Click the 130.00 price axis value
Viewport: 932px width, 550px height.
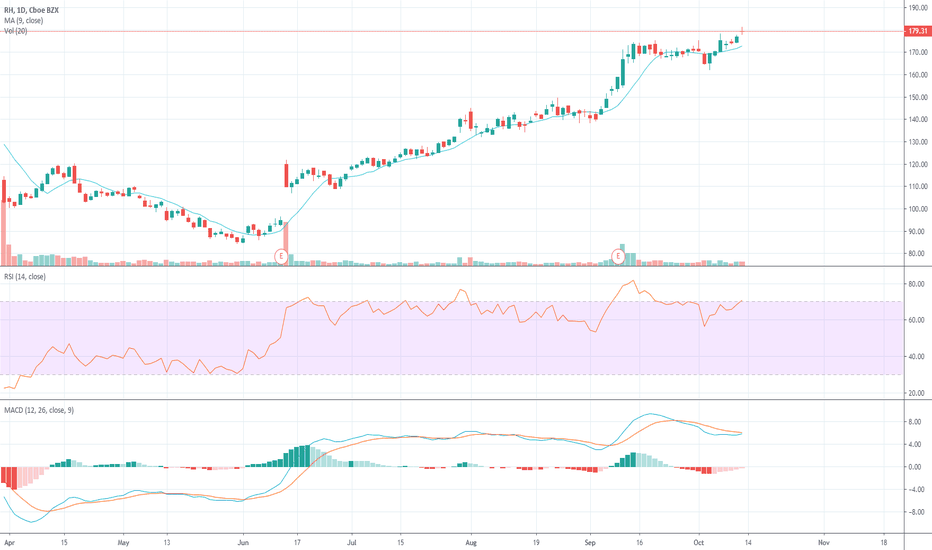[918, 142]
